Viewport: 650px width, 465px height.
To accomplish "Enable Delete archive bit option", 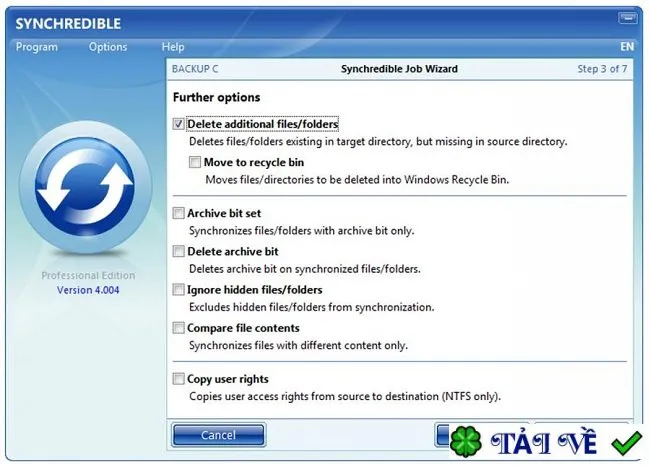I will click(178, 251).
